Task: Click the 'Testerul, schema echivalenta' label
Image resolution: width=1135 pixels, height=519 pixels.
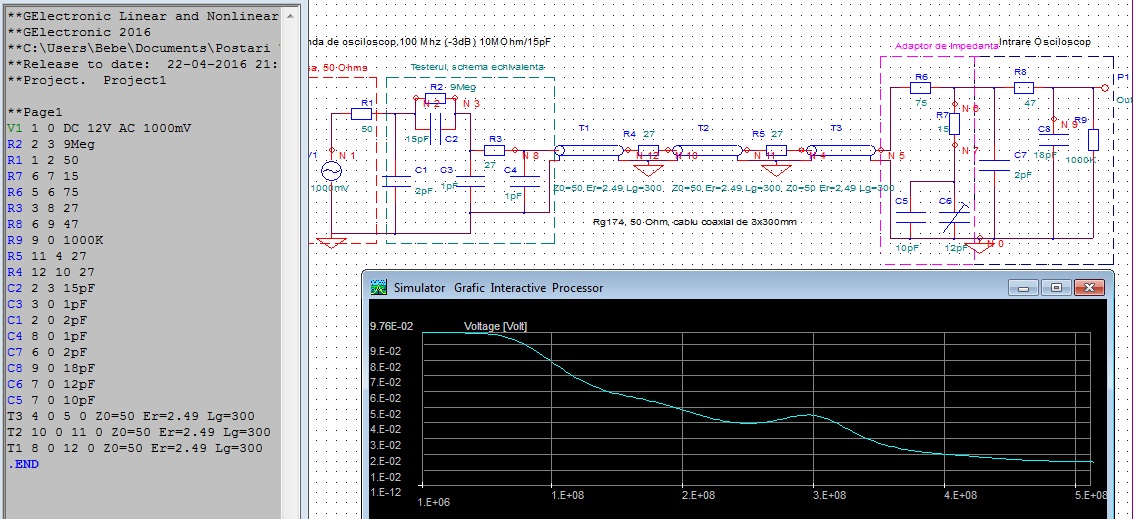Action: pyautogui.click(x=478, y=67)
